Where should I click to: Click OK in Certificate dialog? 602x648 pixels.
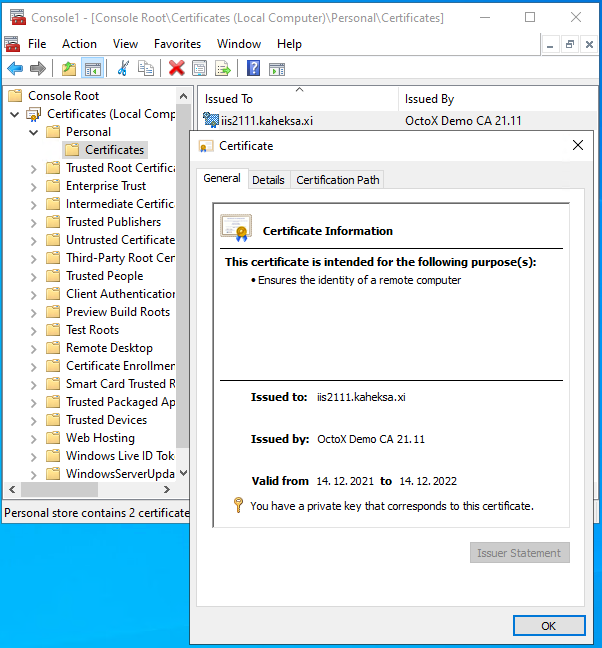549,626
